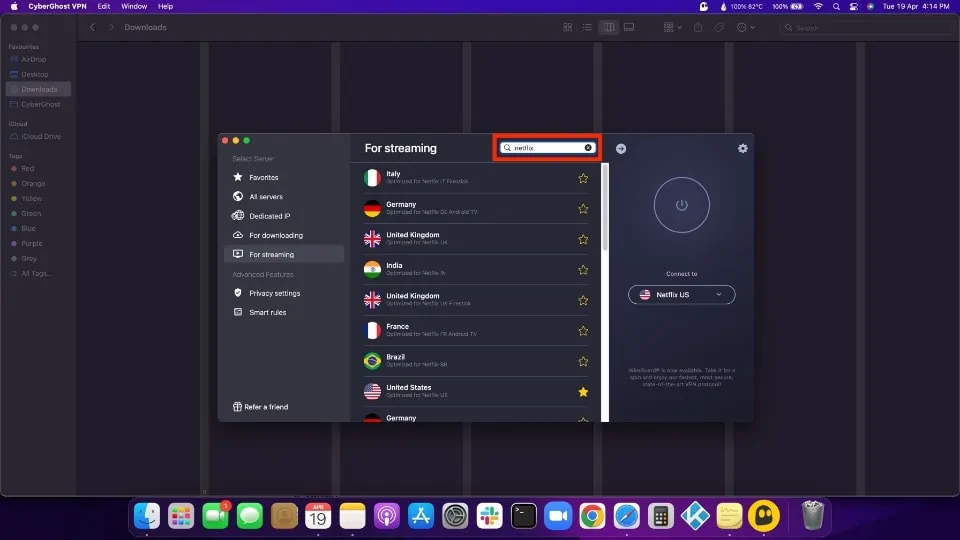Open Control Center in menu bar
Viewport: 960px width, 540px height.
853,6
